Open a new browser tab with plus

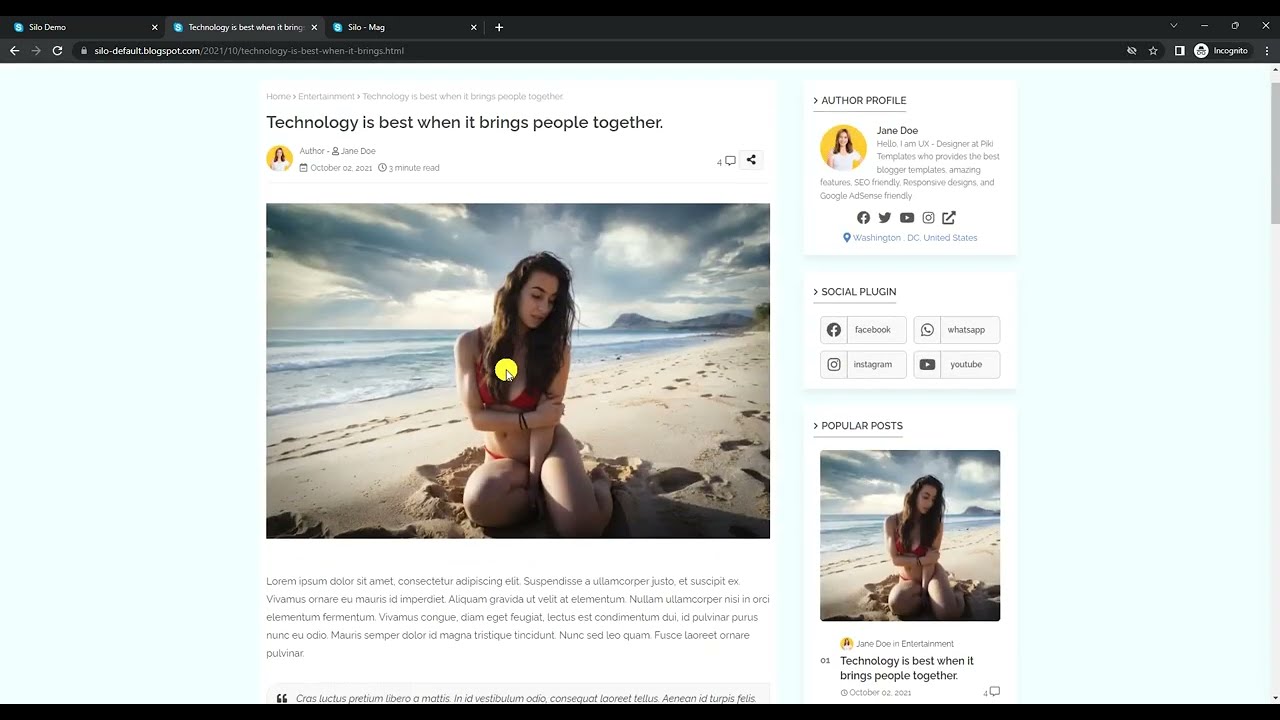point(499,27)
